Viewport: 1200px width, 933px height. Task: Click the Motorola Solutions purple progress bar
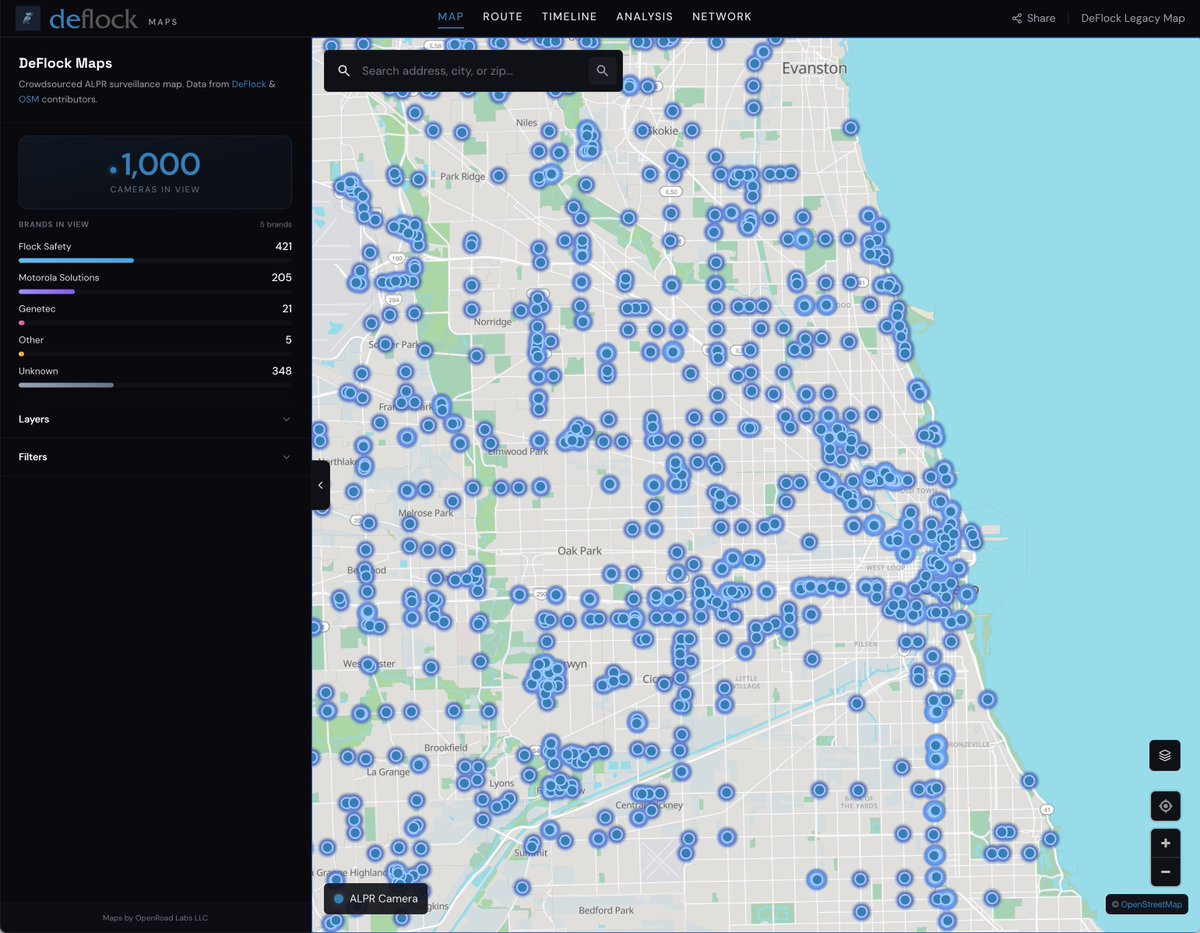click(47, 292)
